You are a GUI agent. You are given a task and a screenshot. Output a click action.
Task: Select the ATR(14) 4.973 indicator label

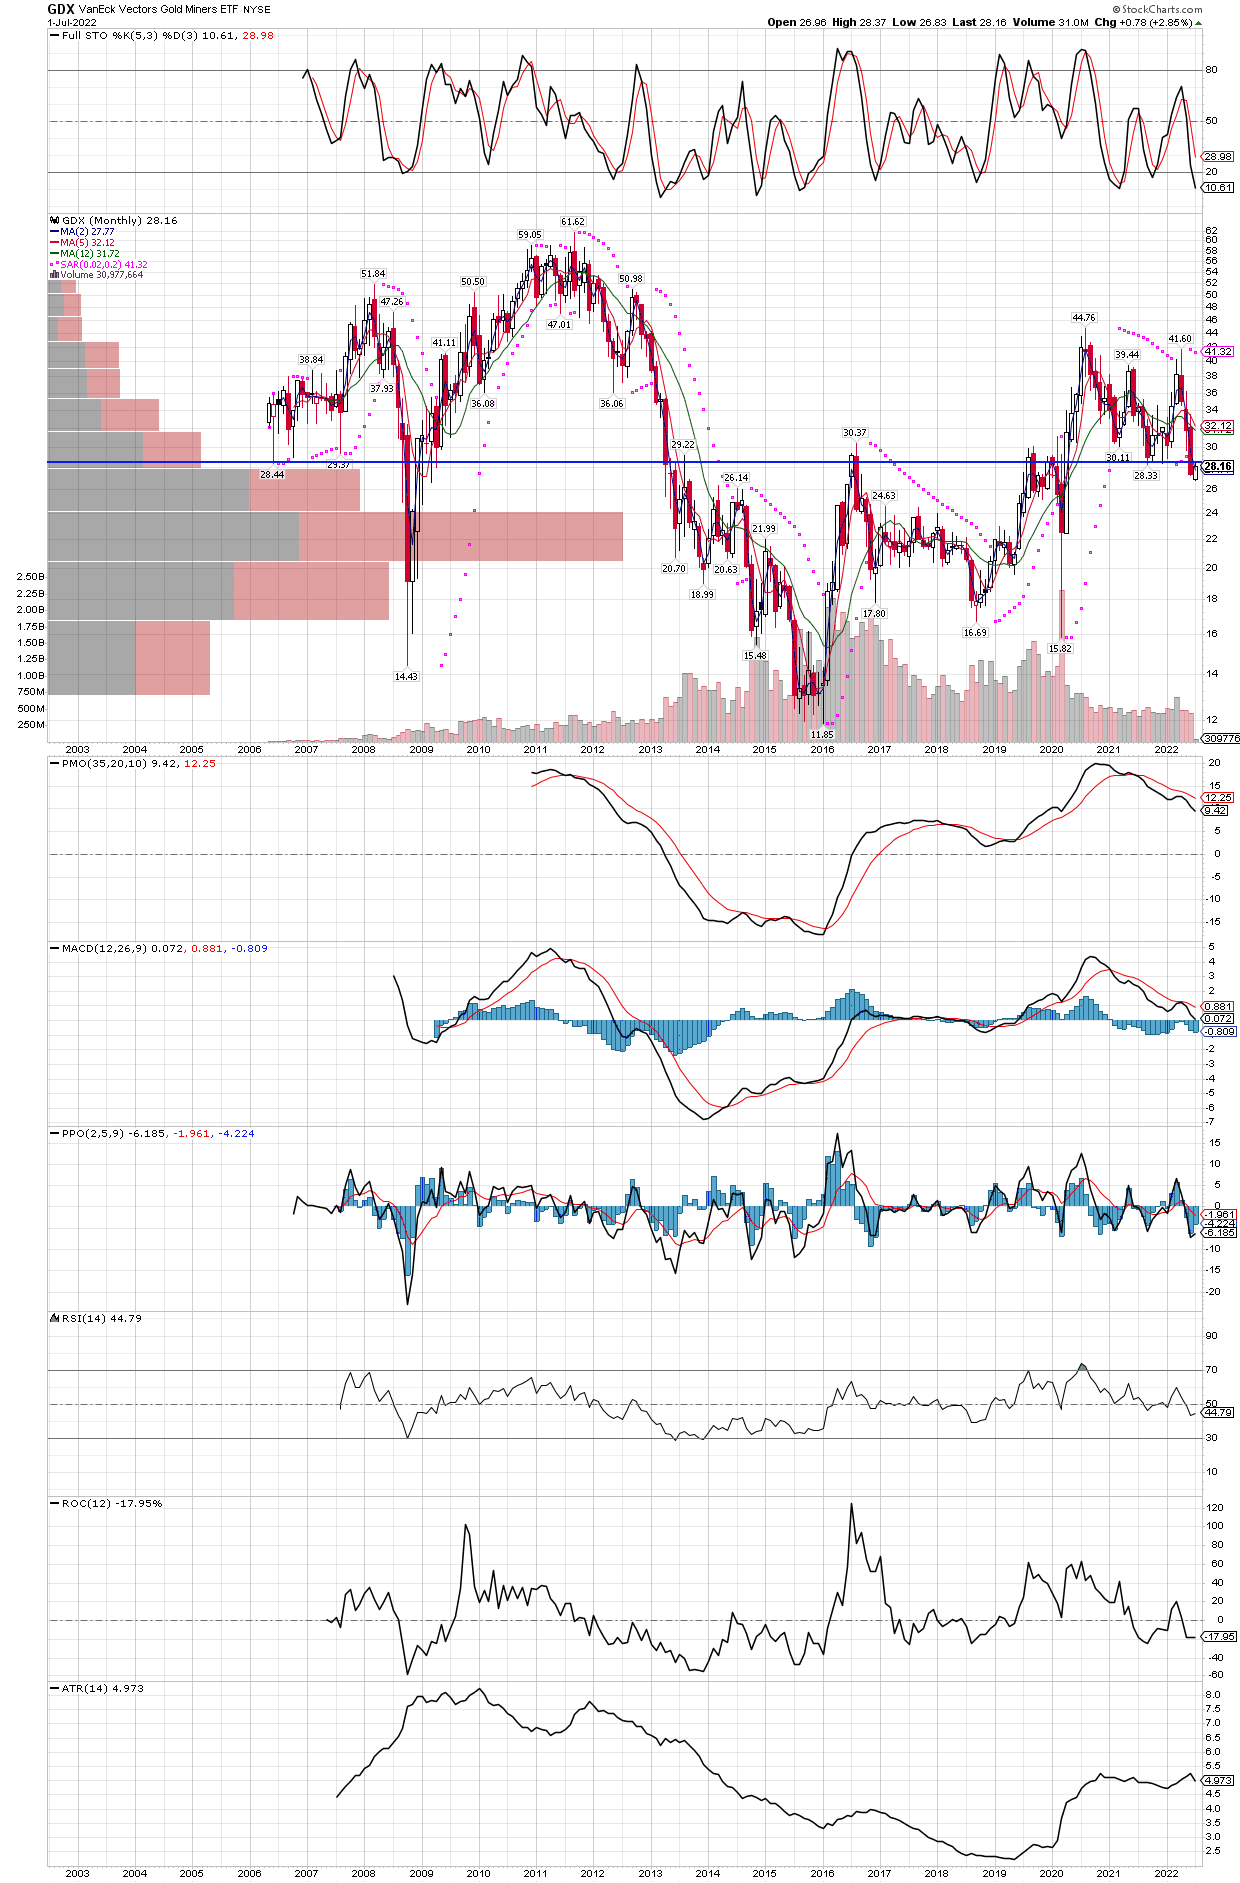pyautogui.click(x=102, y=1688)
